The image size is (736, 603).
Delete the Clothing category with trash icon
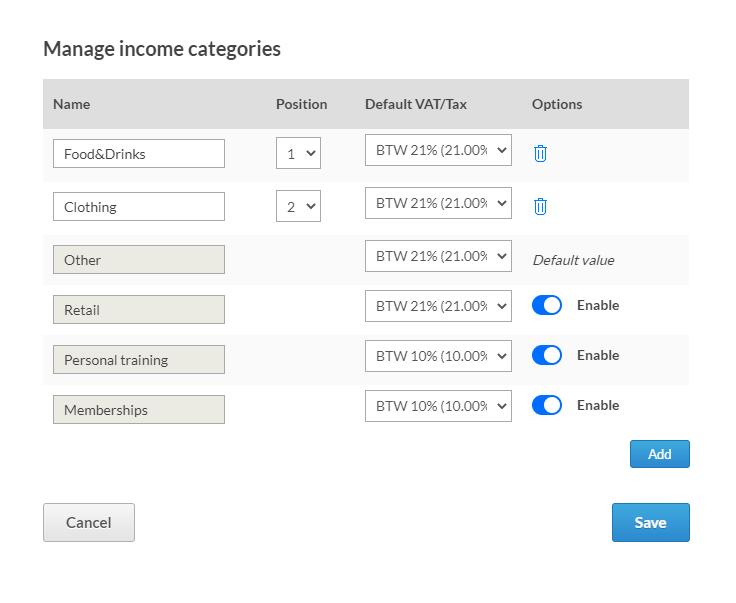(x=540, y=206)
